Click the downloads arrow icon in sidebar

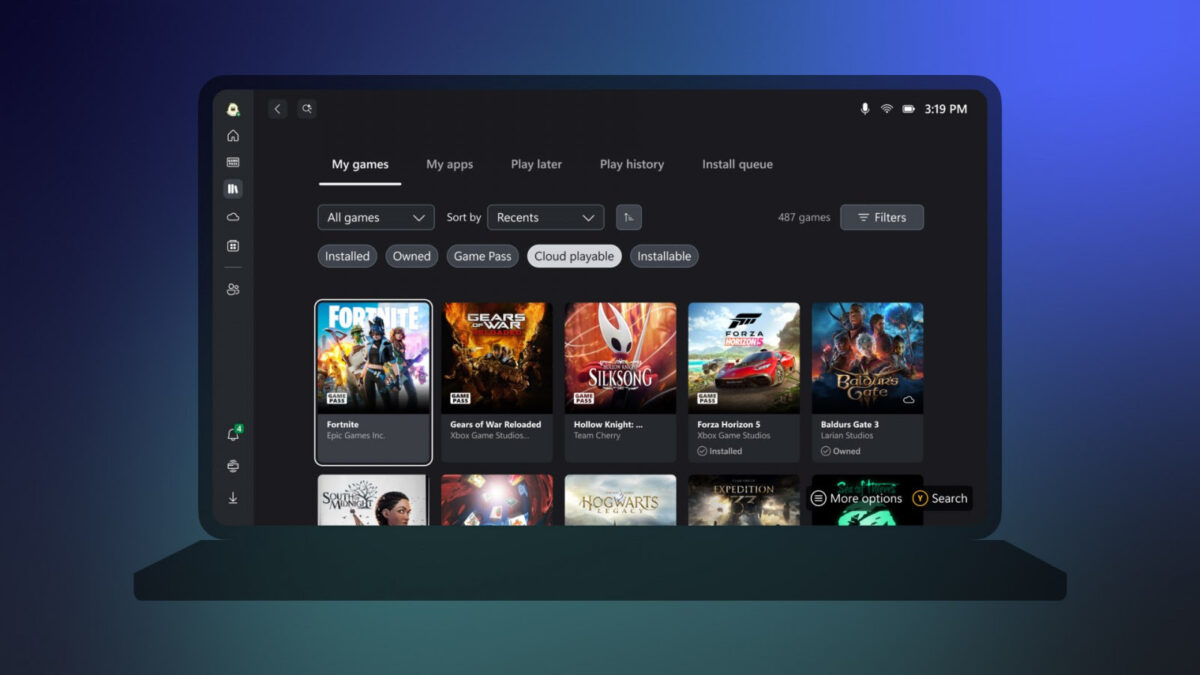[233, 498]
